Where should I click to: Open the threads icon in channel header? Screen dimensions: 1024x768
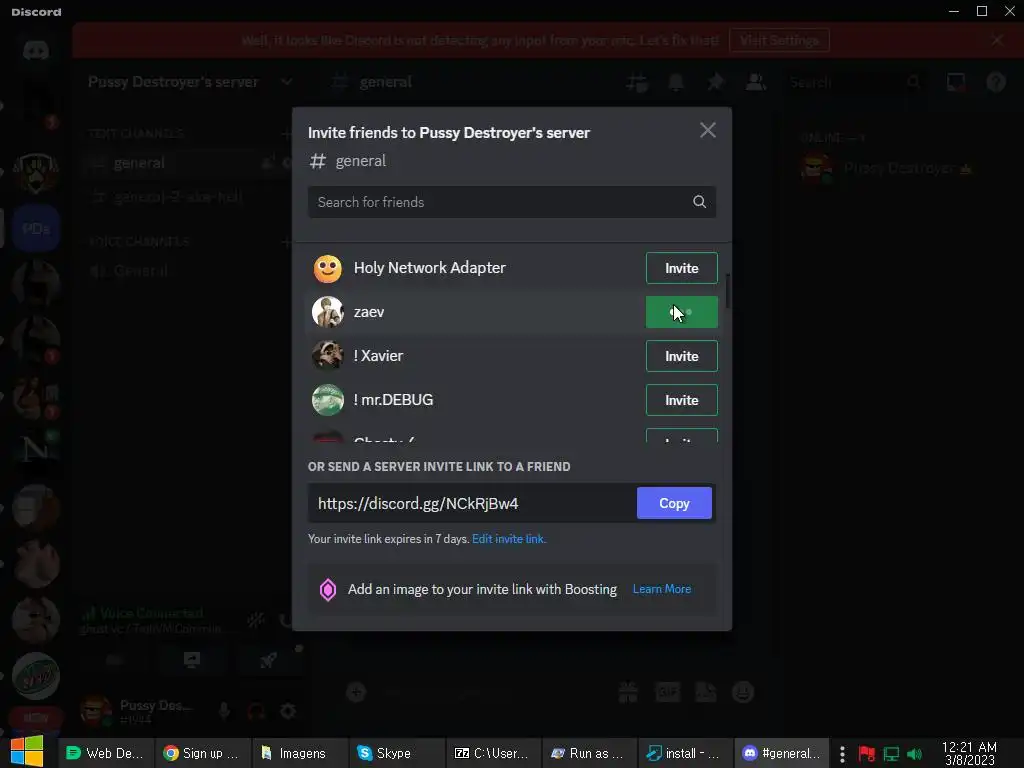(636, 82)
